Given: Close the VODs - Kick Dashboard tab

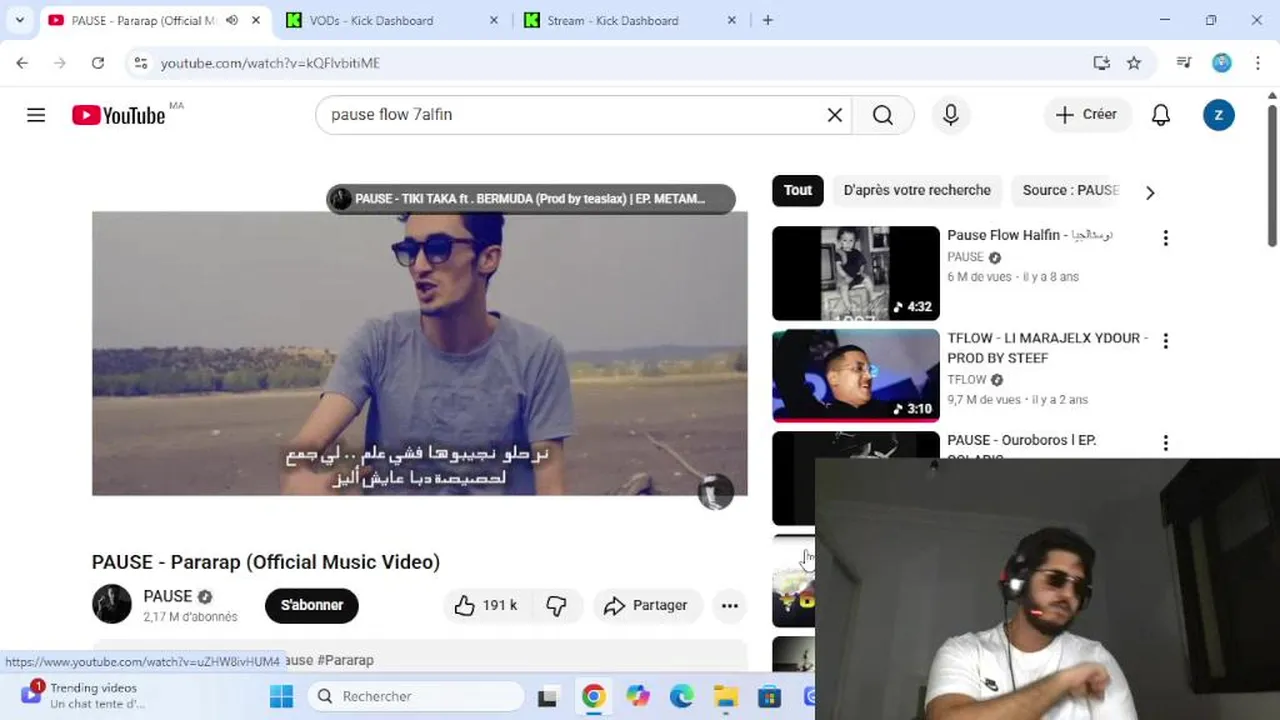Looking at the screenshot, I should point(494,20).
